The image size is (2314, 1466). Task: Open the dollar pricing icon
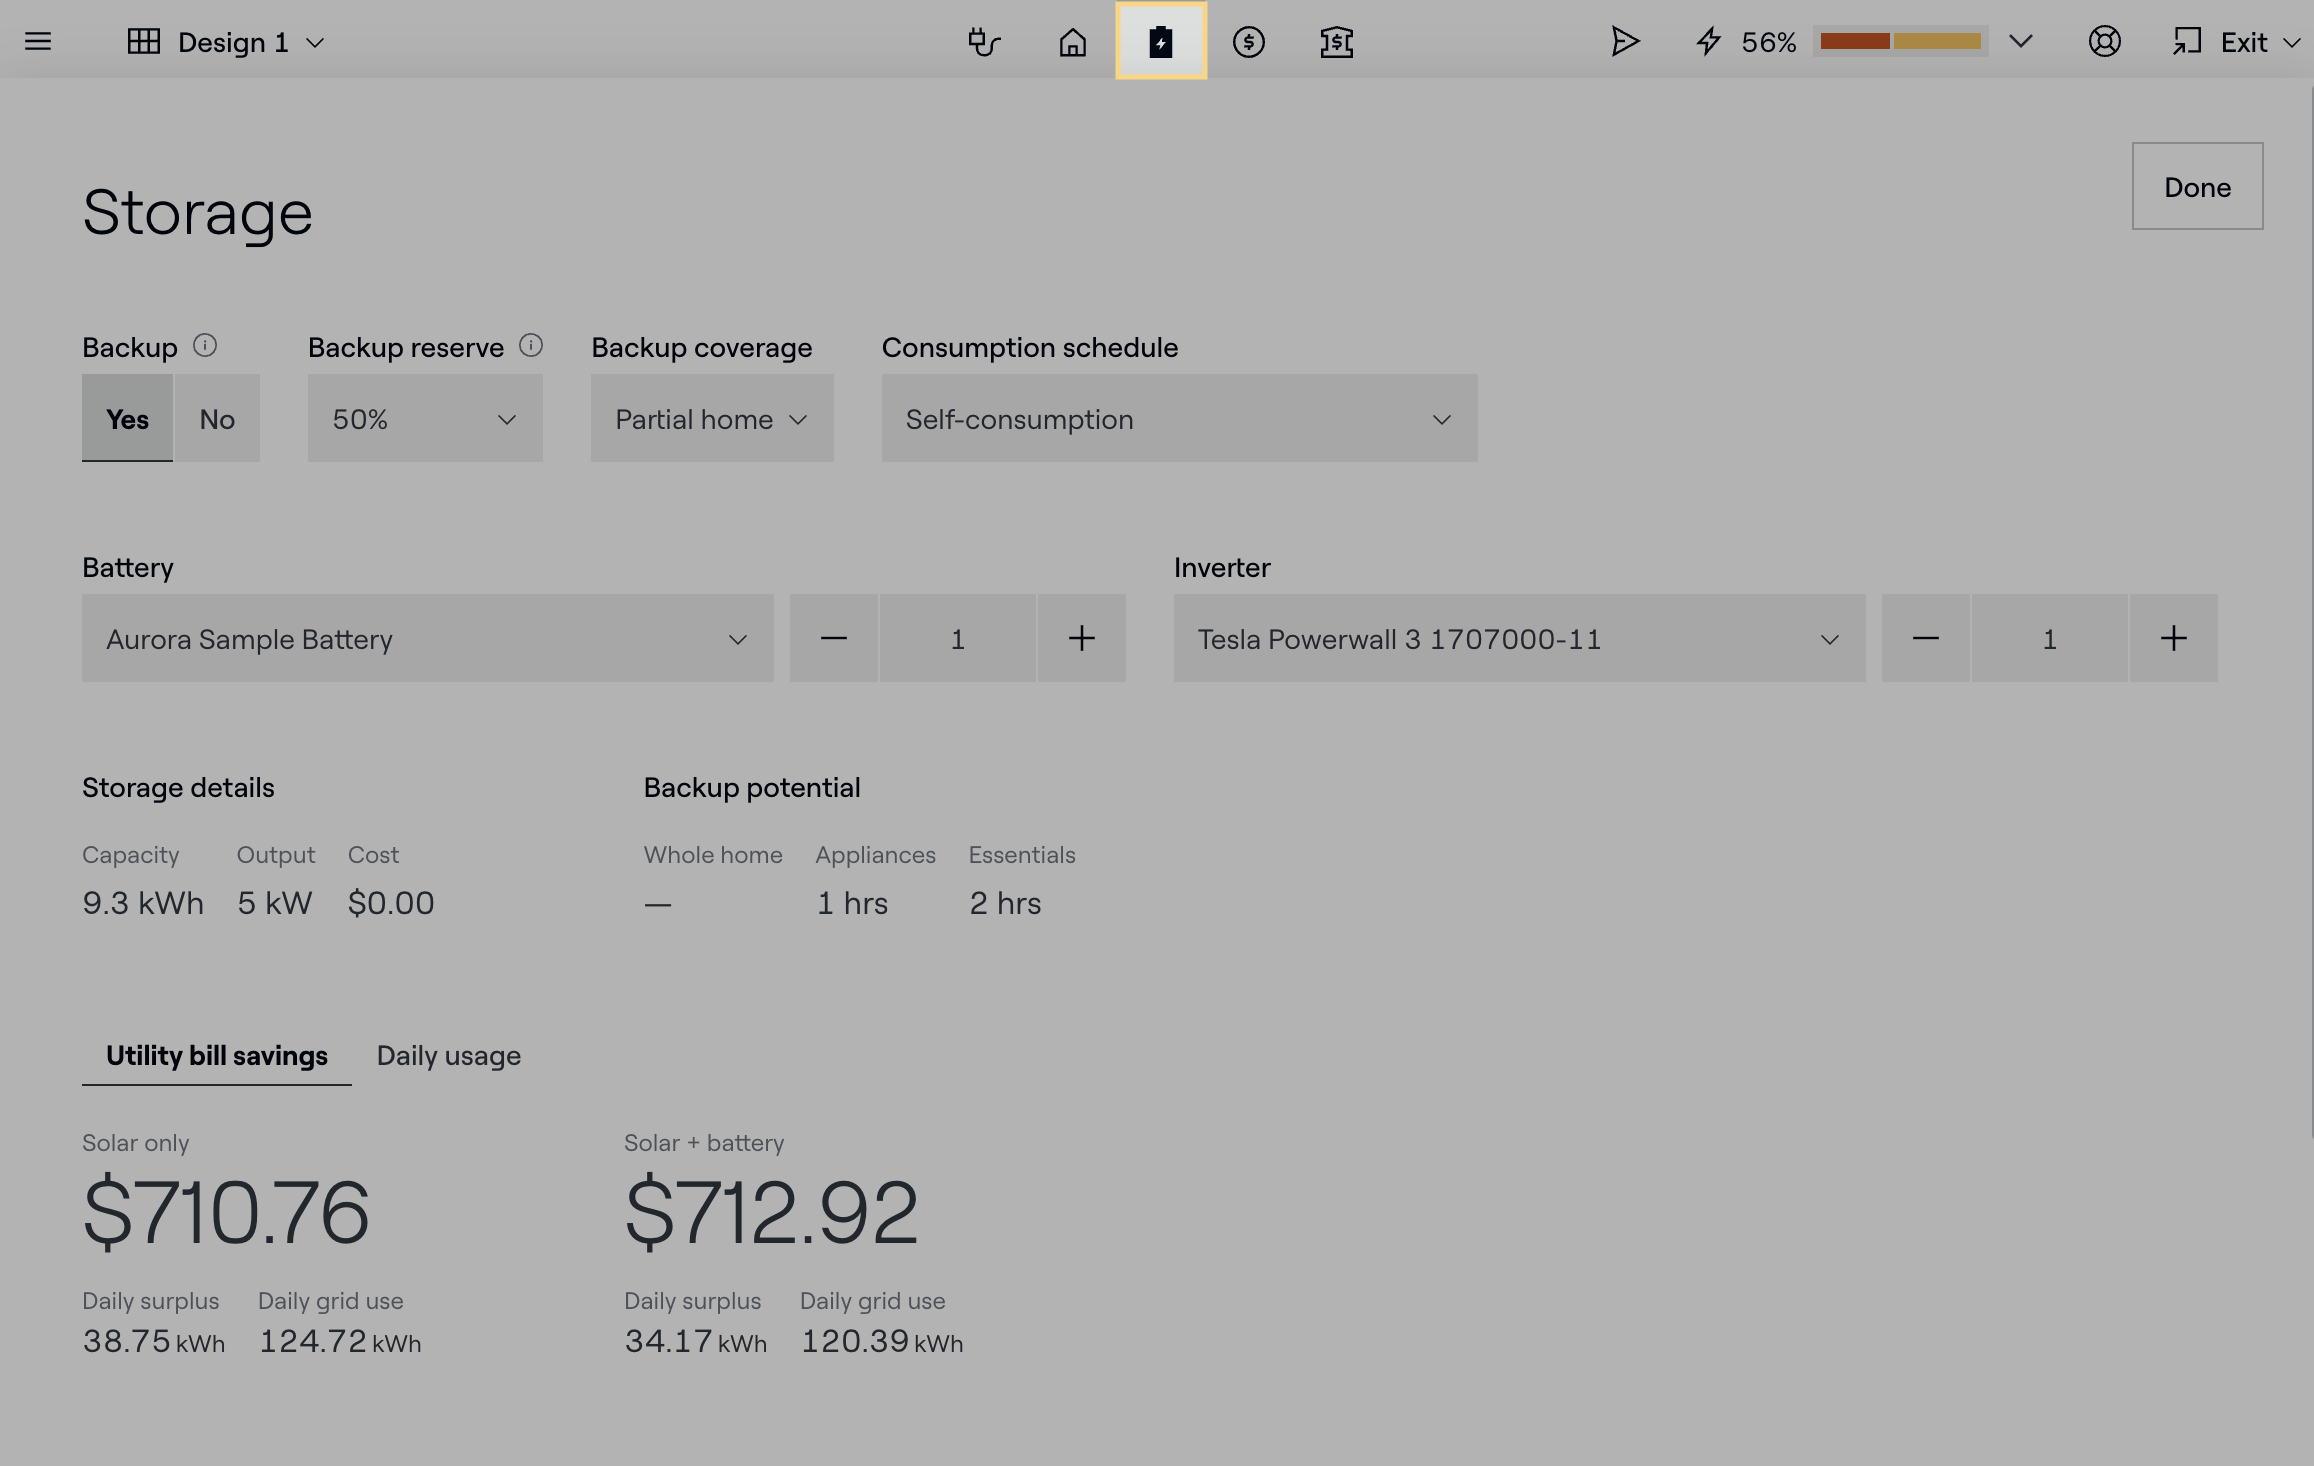coord(1248,42)
